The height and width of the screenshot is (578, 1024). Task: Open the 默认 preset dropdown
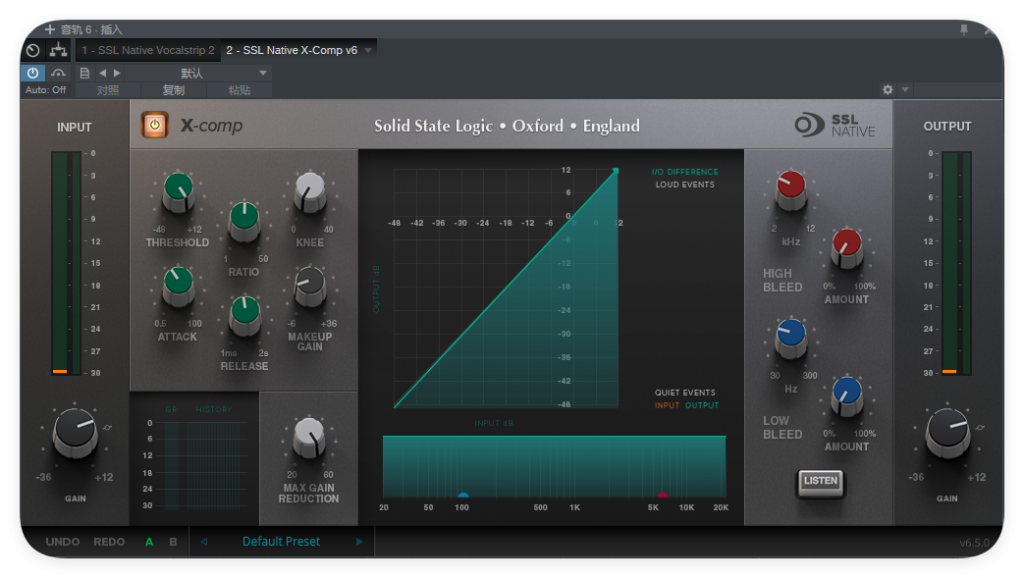point(197,73)
